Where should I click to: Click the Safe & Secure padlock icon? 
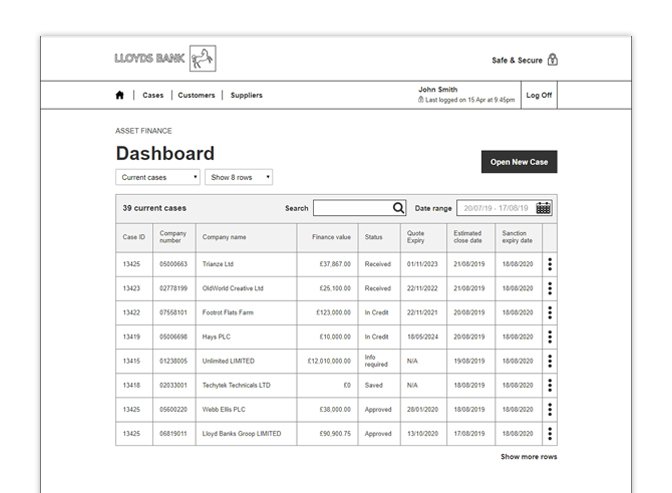(x=553, y=60)
